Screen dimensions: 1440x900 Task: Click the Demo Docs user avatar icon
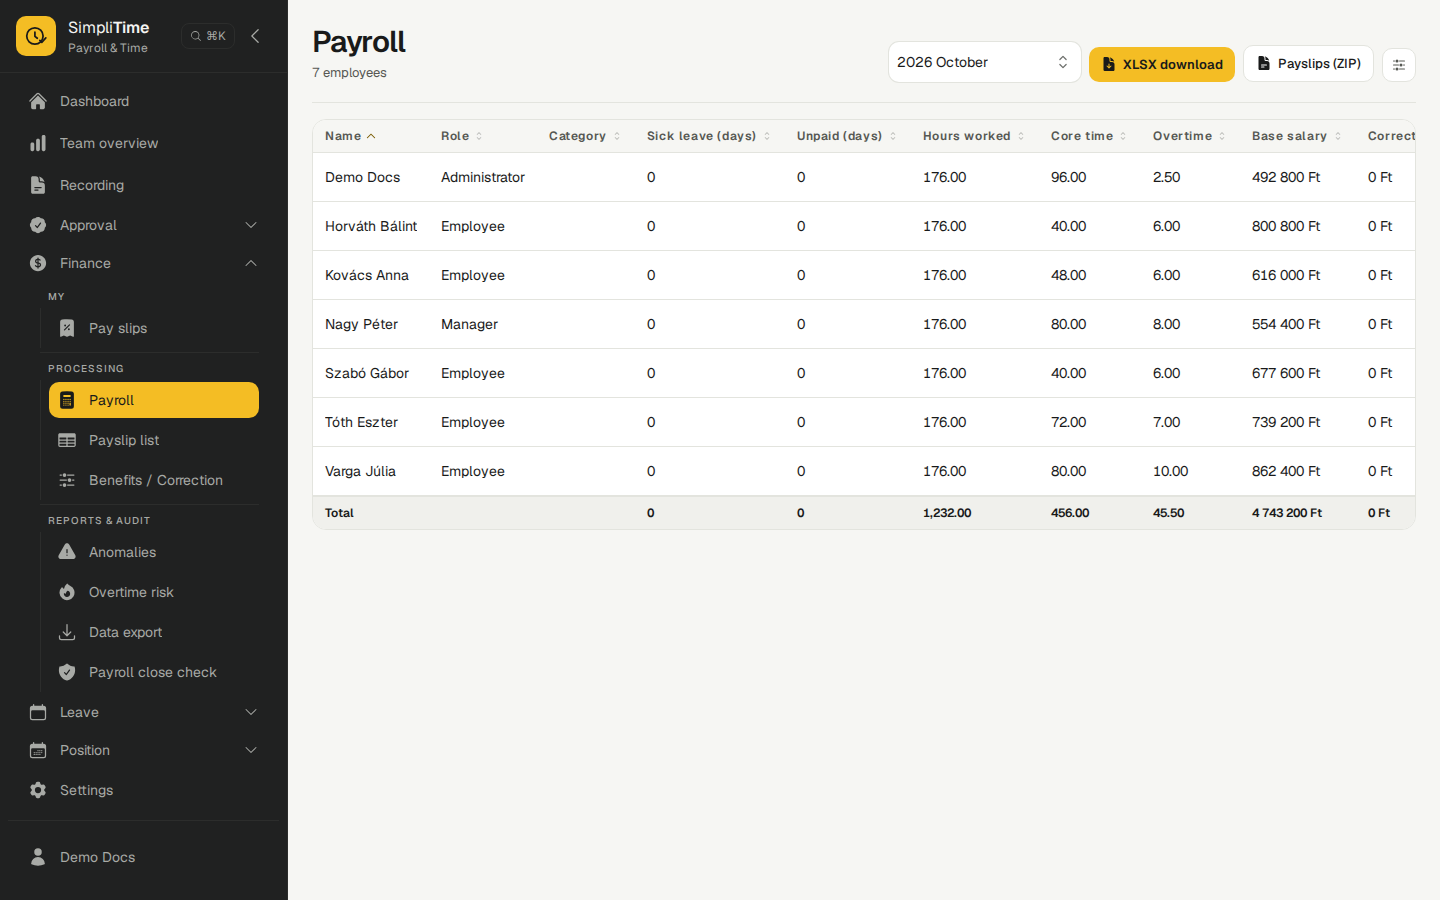(38, 857)
